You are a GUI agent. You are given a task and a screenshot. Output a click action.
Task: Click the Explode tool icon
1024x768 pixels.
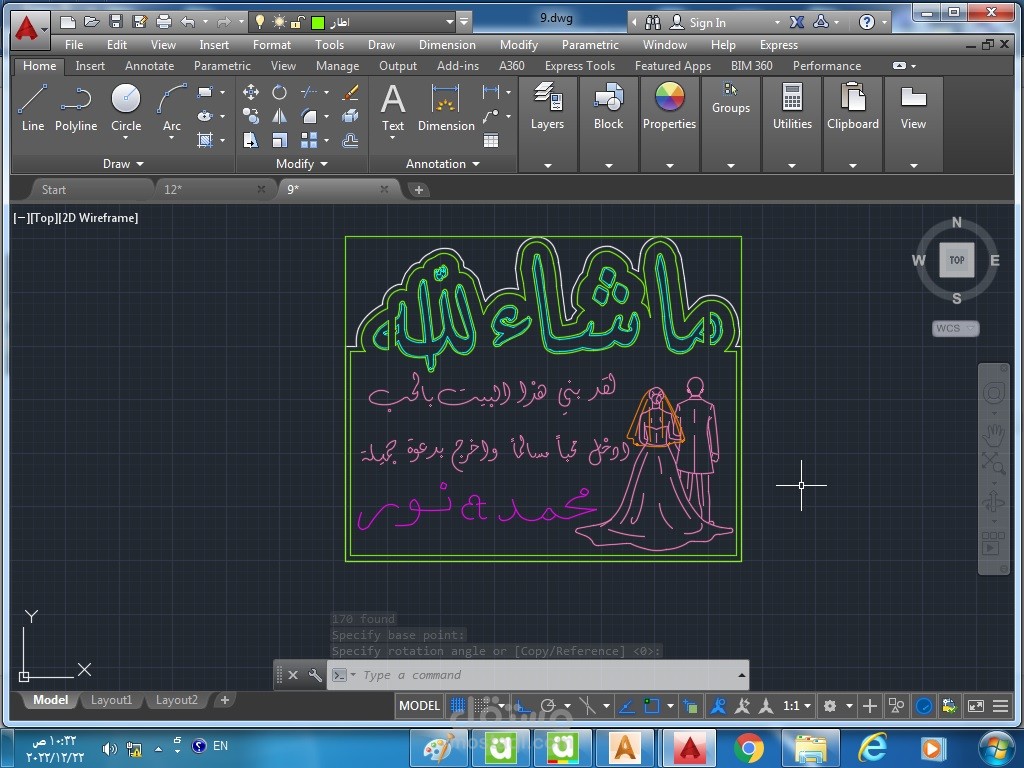(351, 116)
